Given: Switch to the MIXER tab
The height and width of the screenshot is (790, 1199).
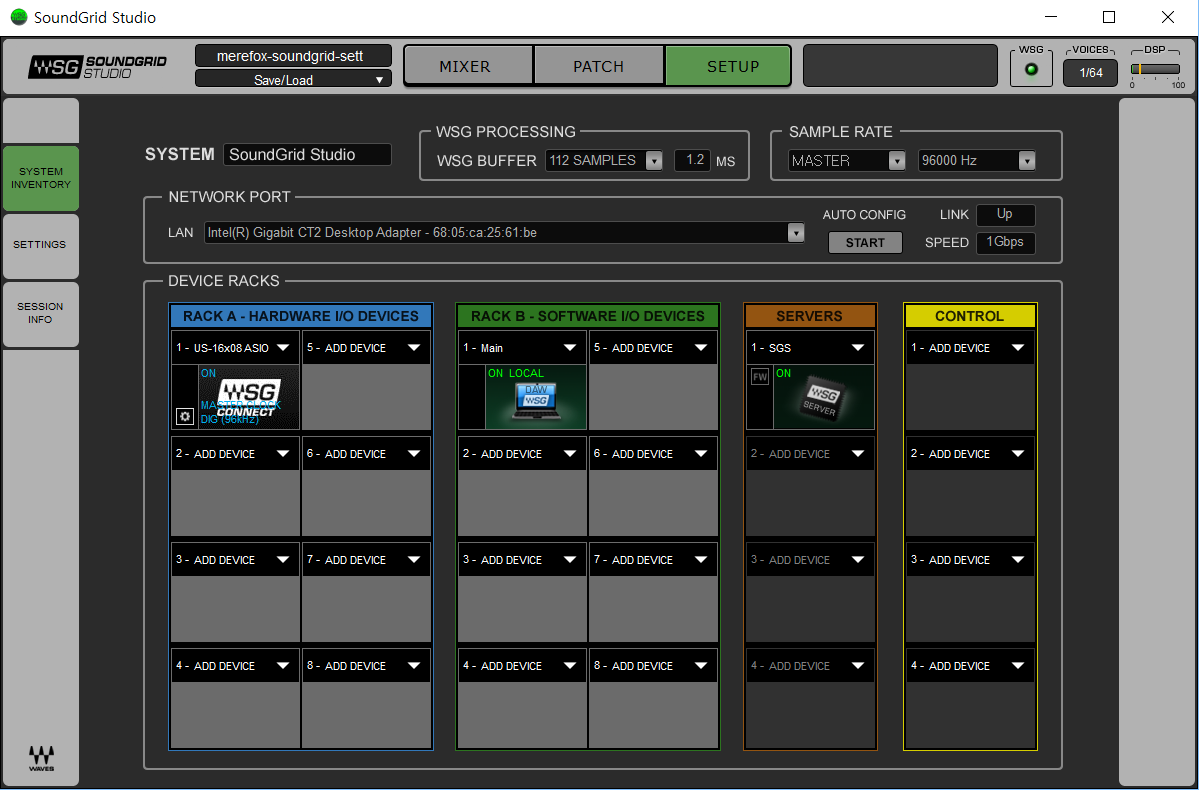Looking at the screenshot, I should click(465, 67).
